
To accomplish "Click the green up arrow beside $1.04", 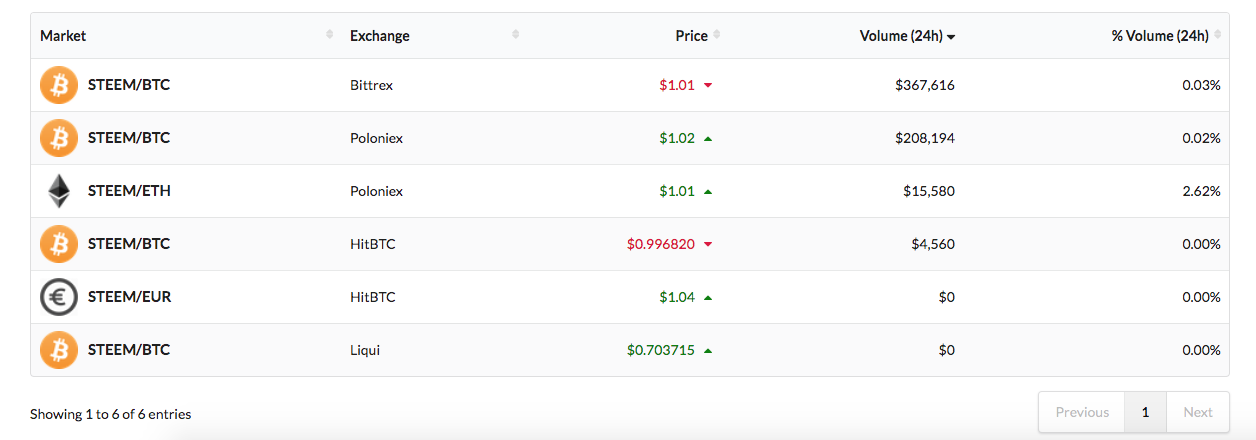I will (x=708, y=297).
